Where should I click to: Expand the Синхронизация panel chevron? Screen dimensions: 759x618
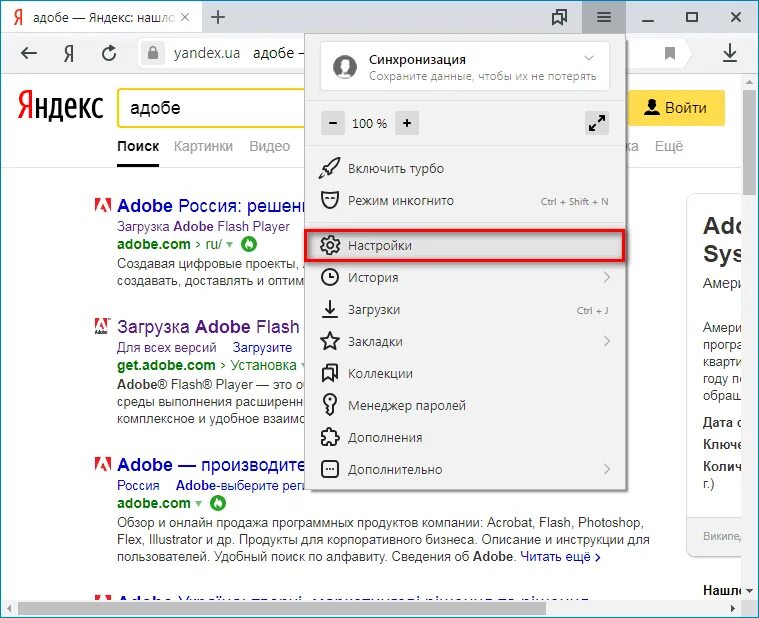click(x=589, y=58)
